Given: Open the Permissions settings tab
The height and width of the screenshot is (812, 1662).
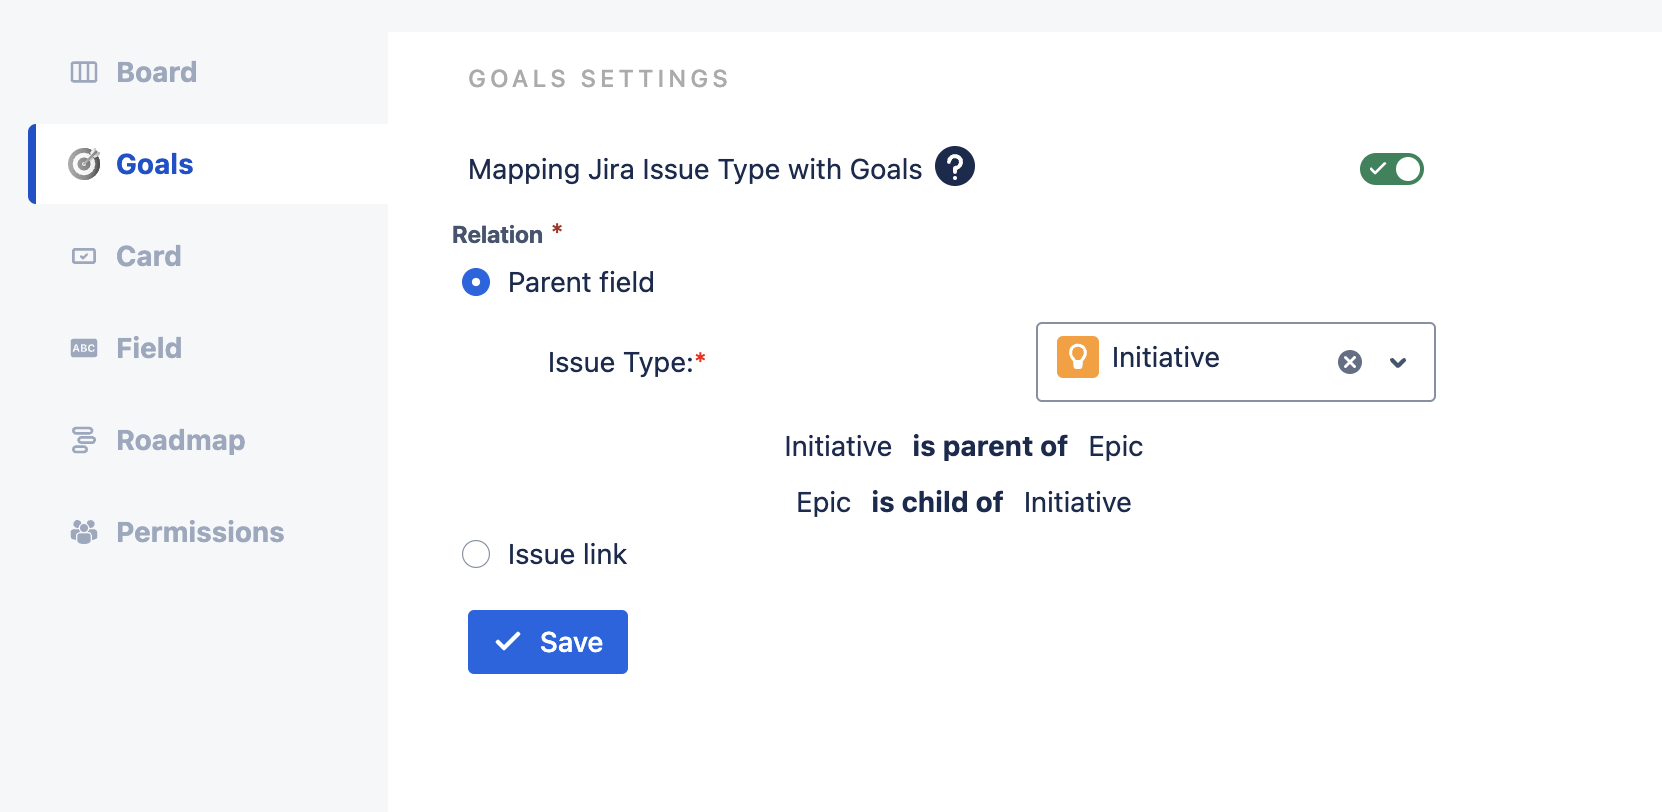Looking at the screenshot, I should pyautogui.click(x=200, y=532).
